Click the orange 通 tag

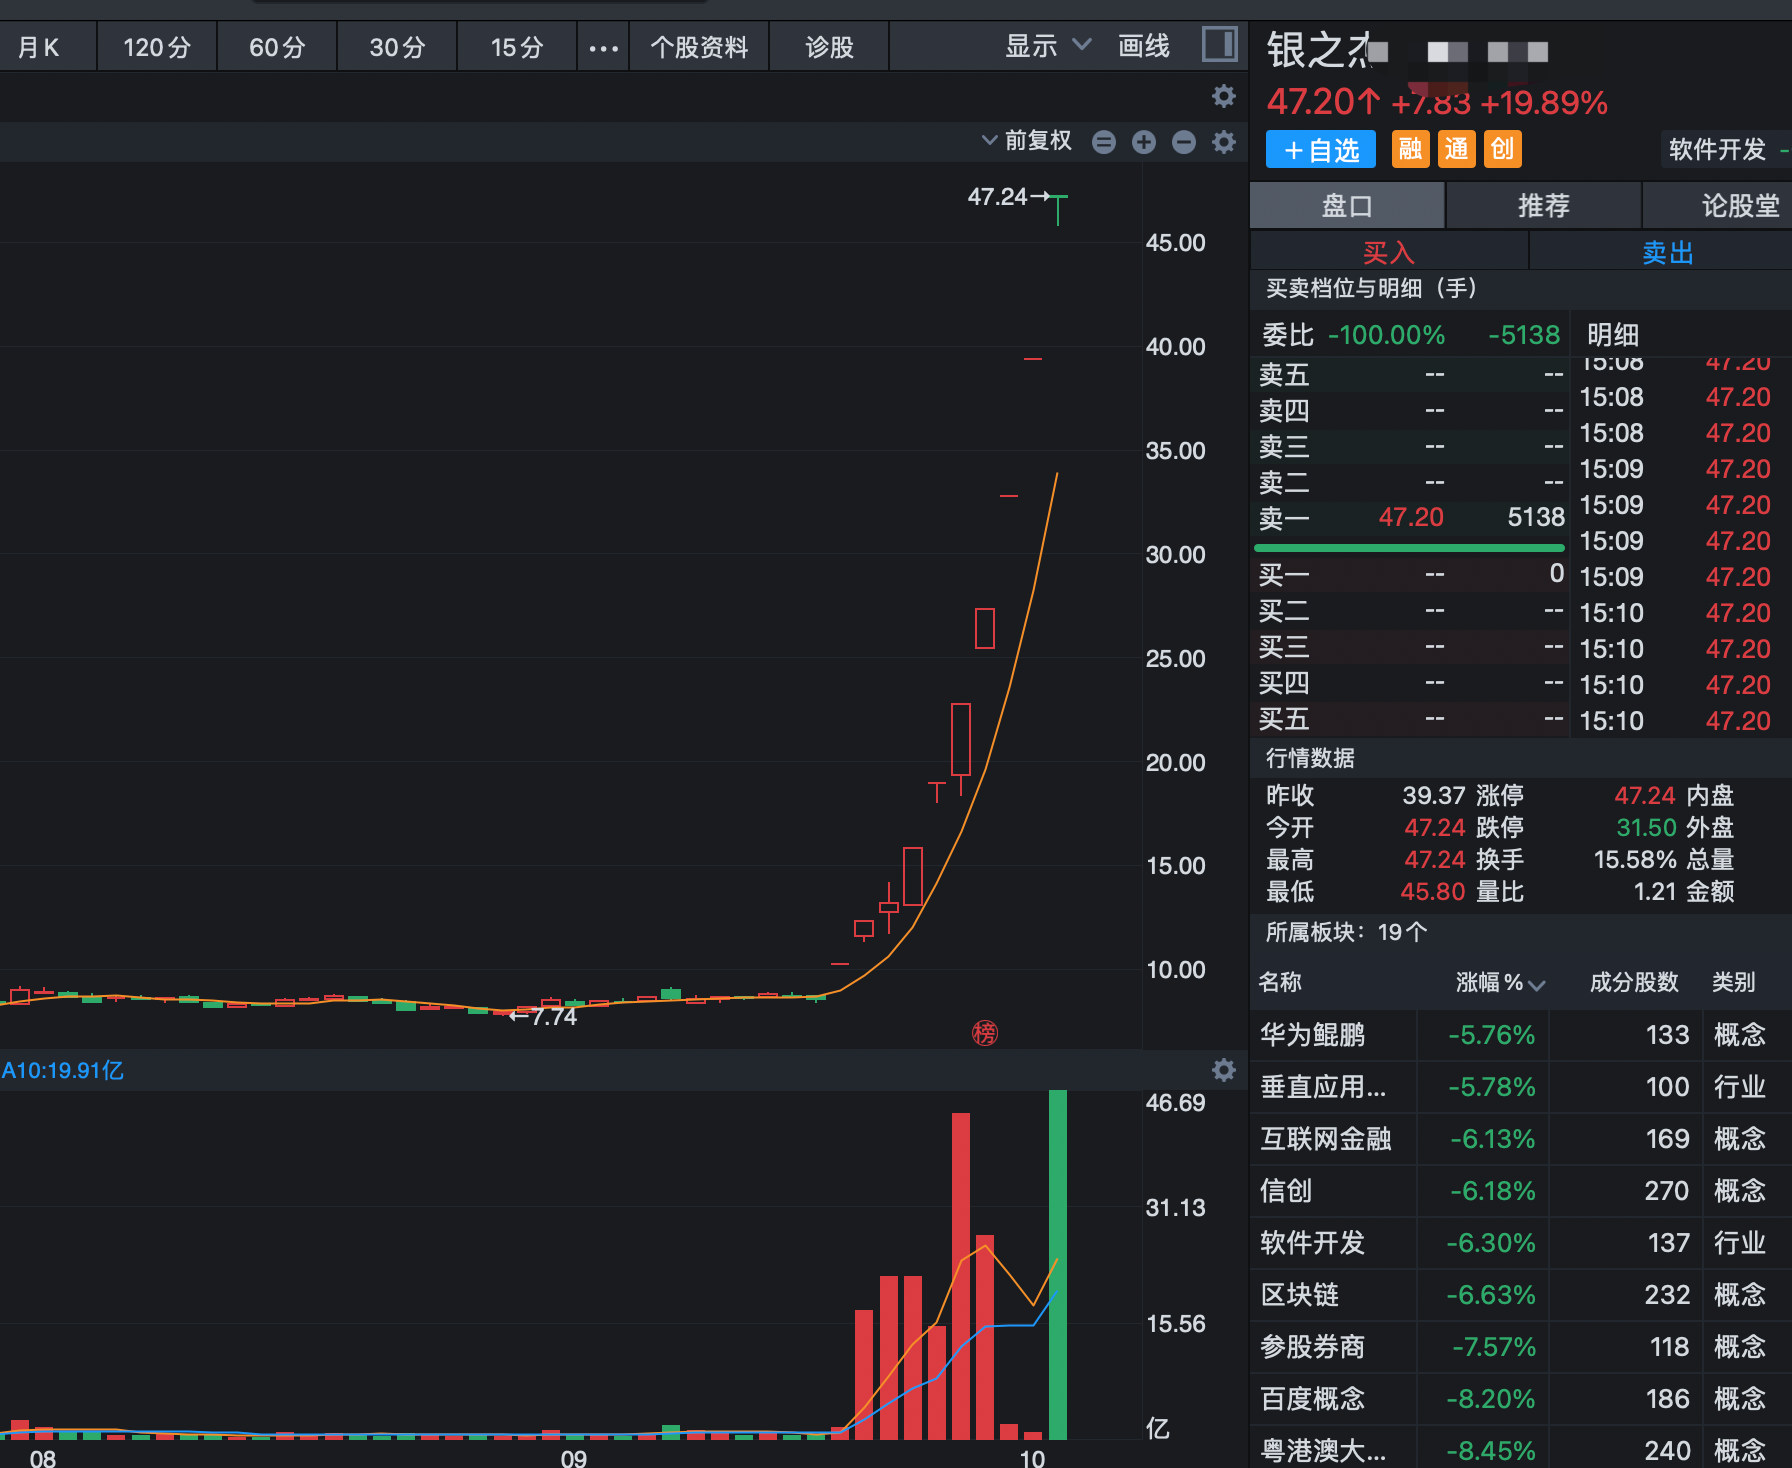[x=1457, y=149]
